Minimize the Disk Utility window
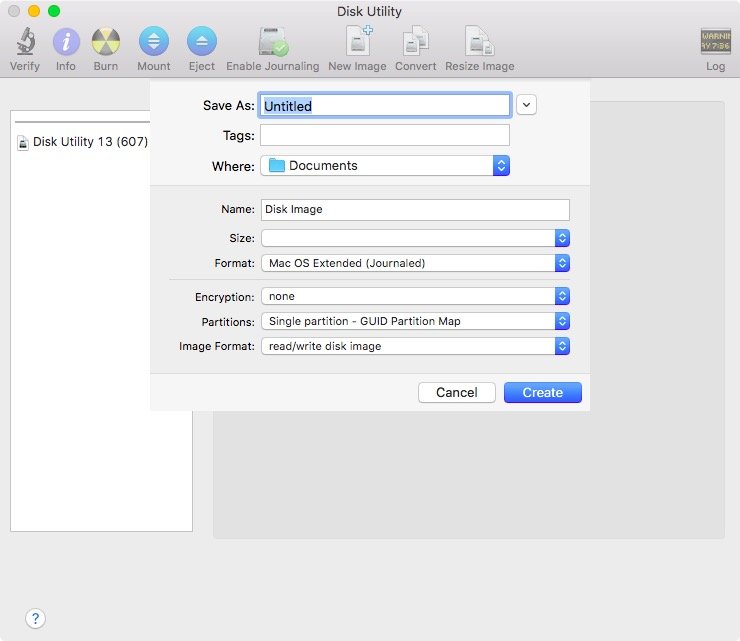The height and width of the screenshot is (641, 740). click(x=34, y=11)
